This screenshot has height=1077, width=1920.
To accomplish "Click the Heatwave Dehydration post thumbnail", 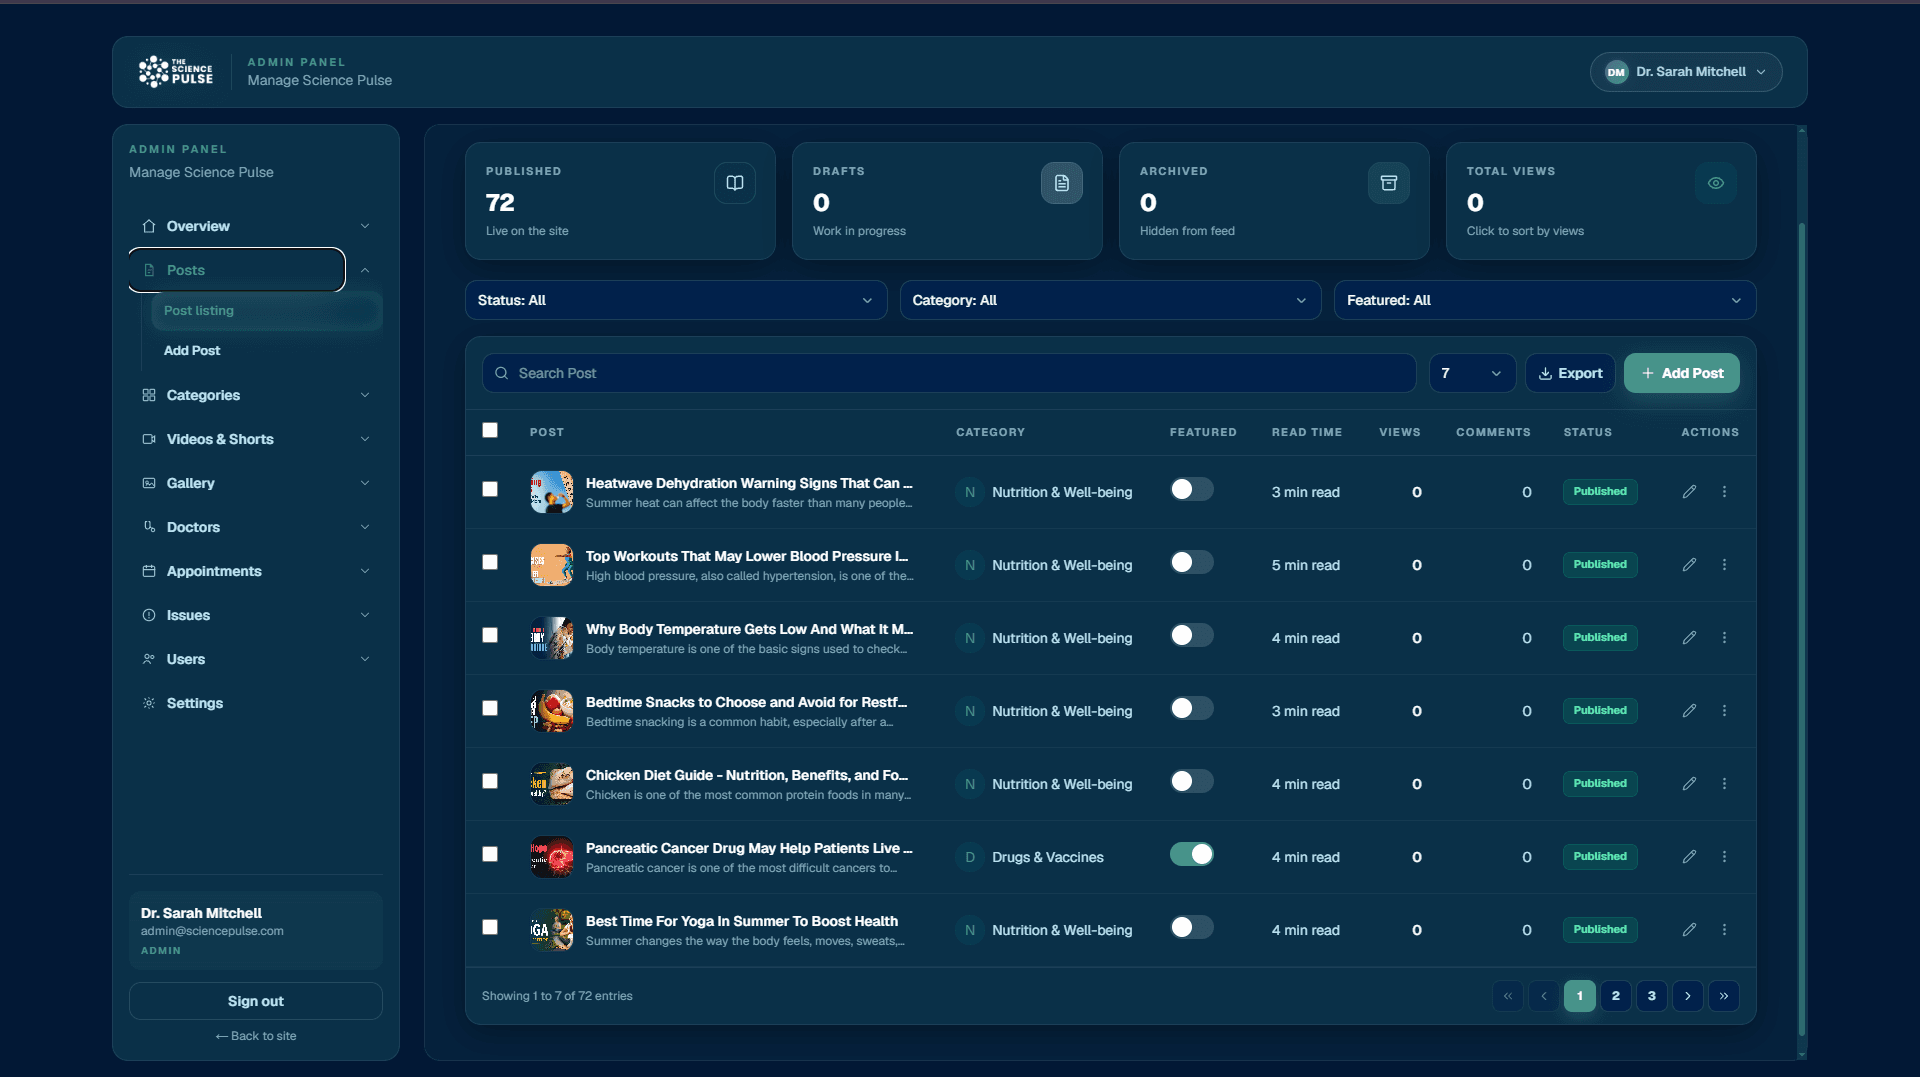I will (552, 492).
